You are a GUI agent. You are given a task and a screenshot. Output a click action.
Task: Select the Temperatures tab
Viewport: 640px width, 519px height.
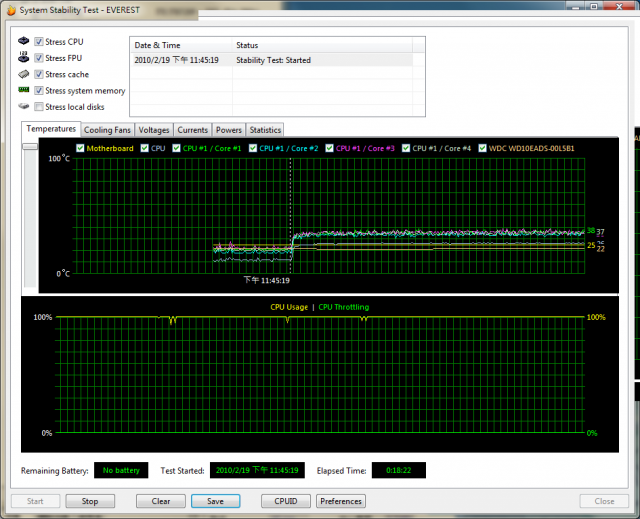(51, 129)
